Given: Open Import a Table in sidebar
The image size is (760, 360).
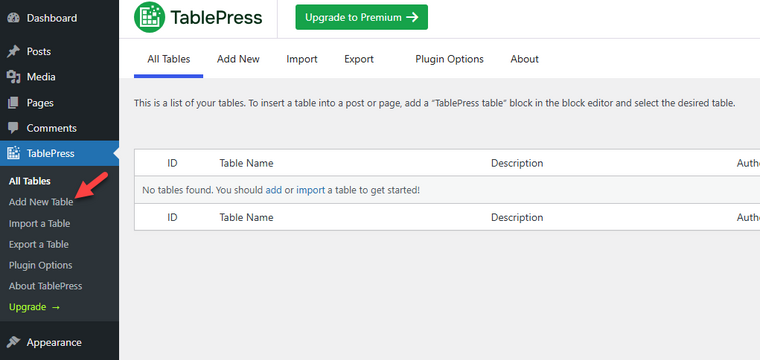Looking at the screenshot, I should 39,223.
